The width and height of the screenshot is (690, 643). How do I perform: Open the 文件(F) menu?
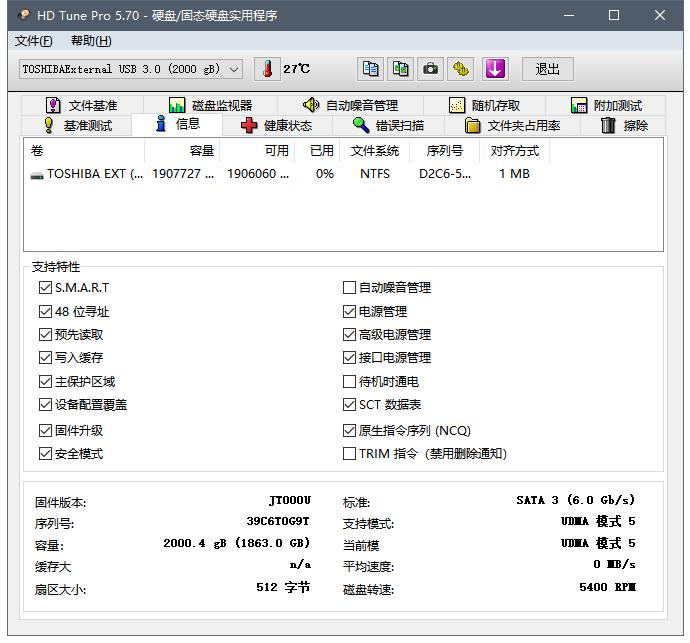33,41
